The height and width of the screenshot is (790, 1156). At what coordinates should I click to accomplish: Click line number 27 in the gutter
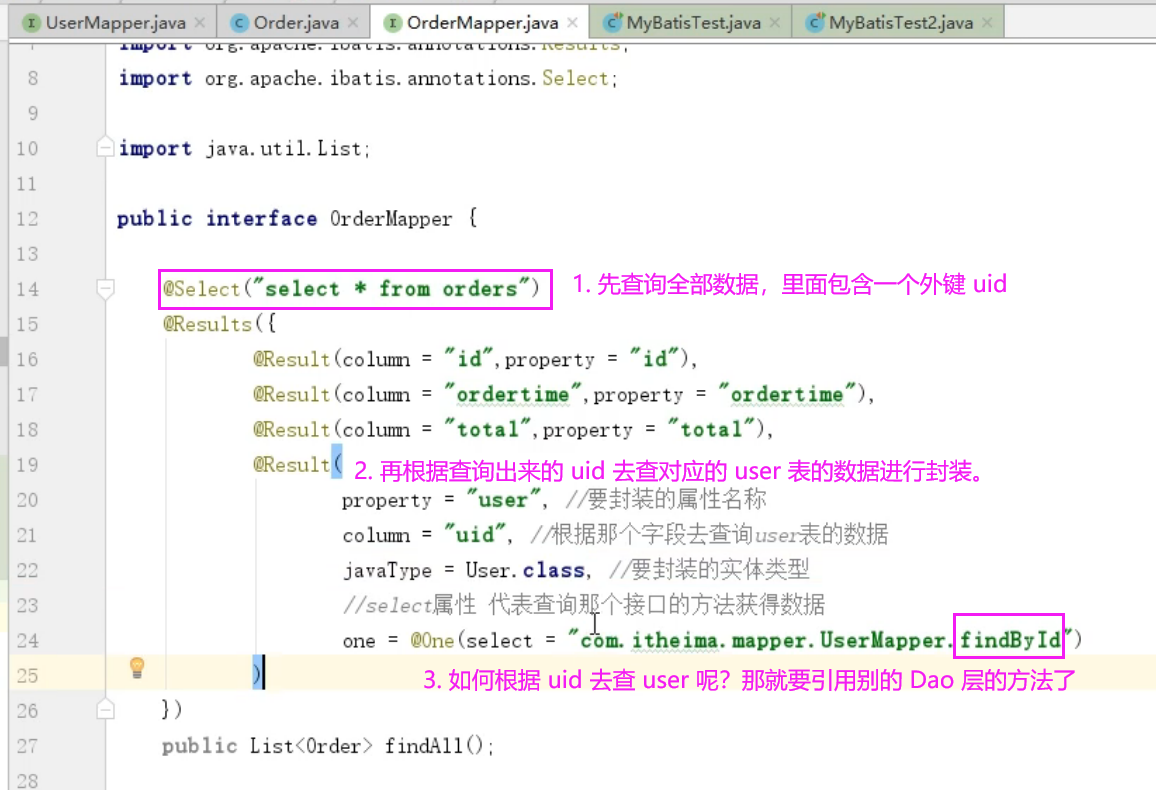(27, 746)
